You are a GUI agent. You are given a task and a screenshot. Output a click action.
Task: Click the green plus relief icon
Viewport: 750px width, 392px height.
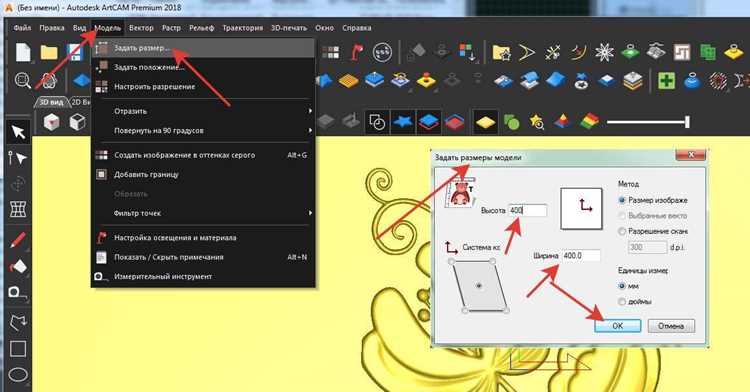[666, 80]
